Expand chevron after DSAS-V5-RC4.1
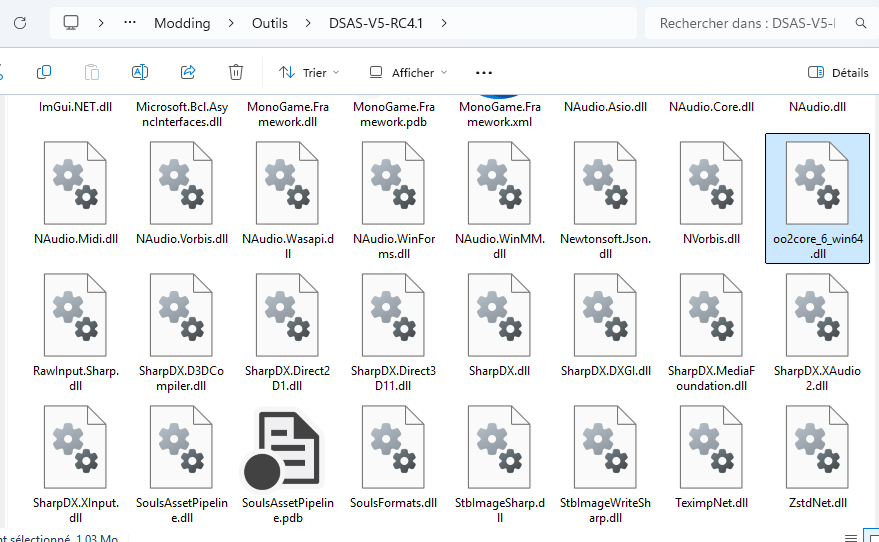 click(444, 23)
